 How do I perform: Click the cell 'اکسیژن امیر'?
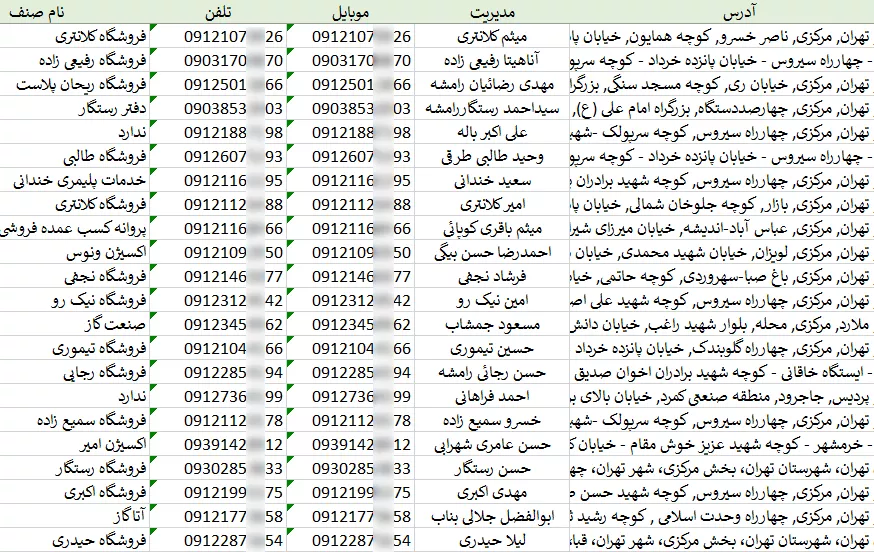click(x=75, y=444)
